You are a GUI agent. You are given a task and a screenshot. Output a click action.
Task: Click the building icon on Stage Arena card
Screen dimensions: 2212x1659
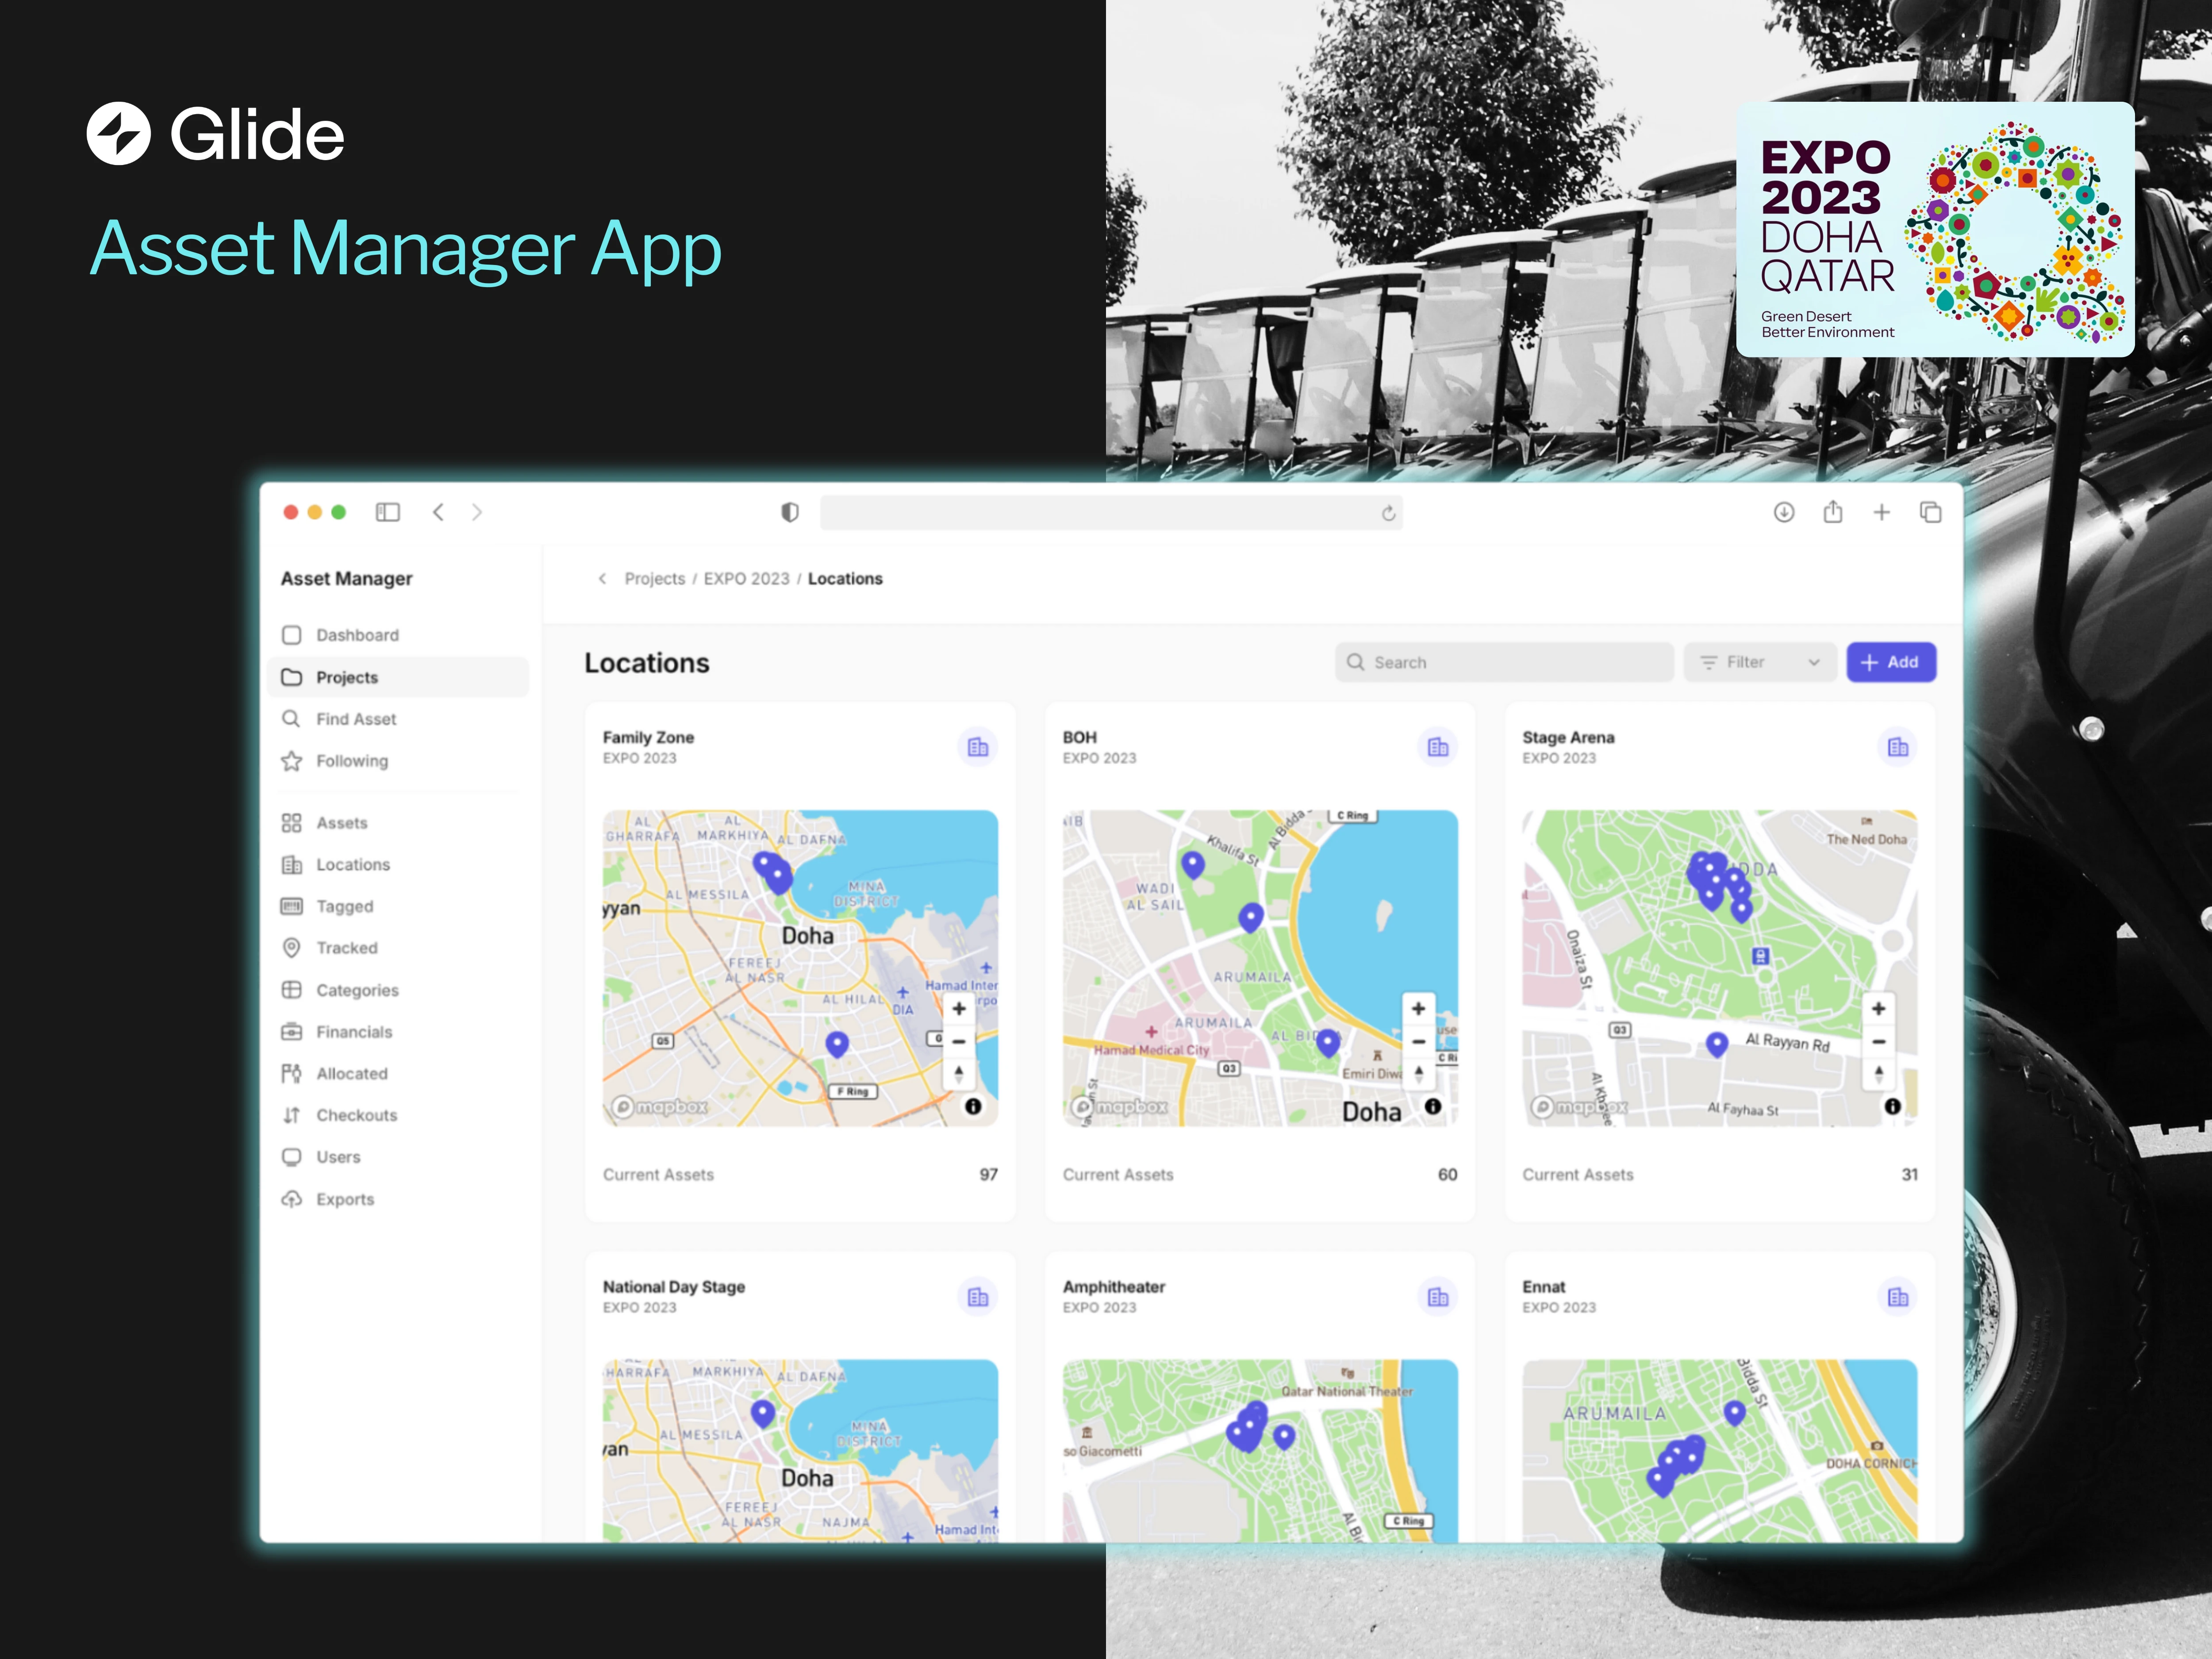[x=1897, y=747]
